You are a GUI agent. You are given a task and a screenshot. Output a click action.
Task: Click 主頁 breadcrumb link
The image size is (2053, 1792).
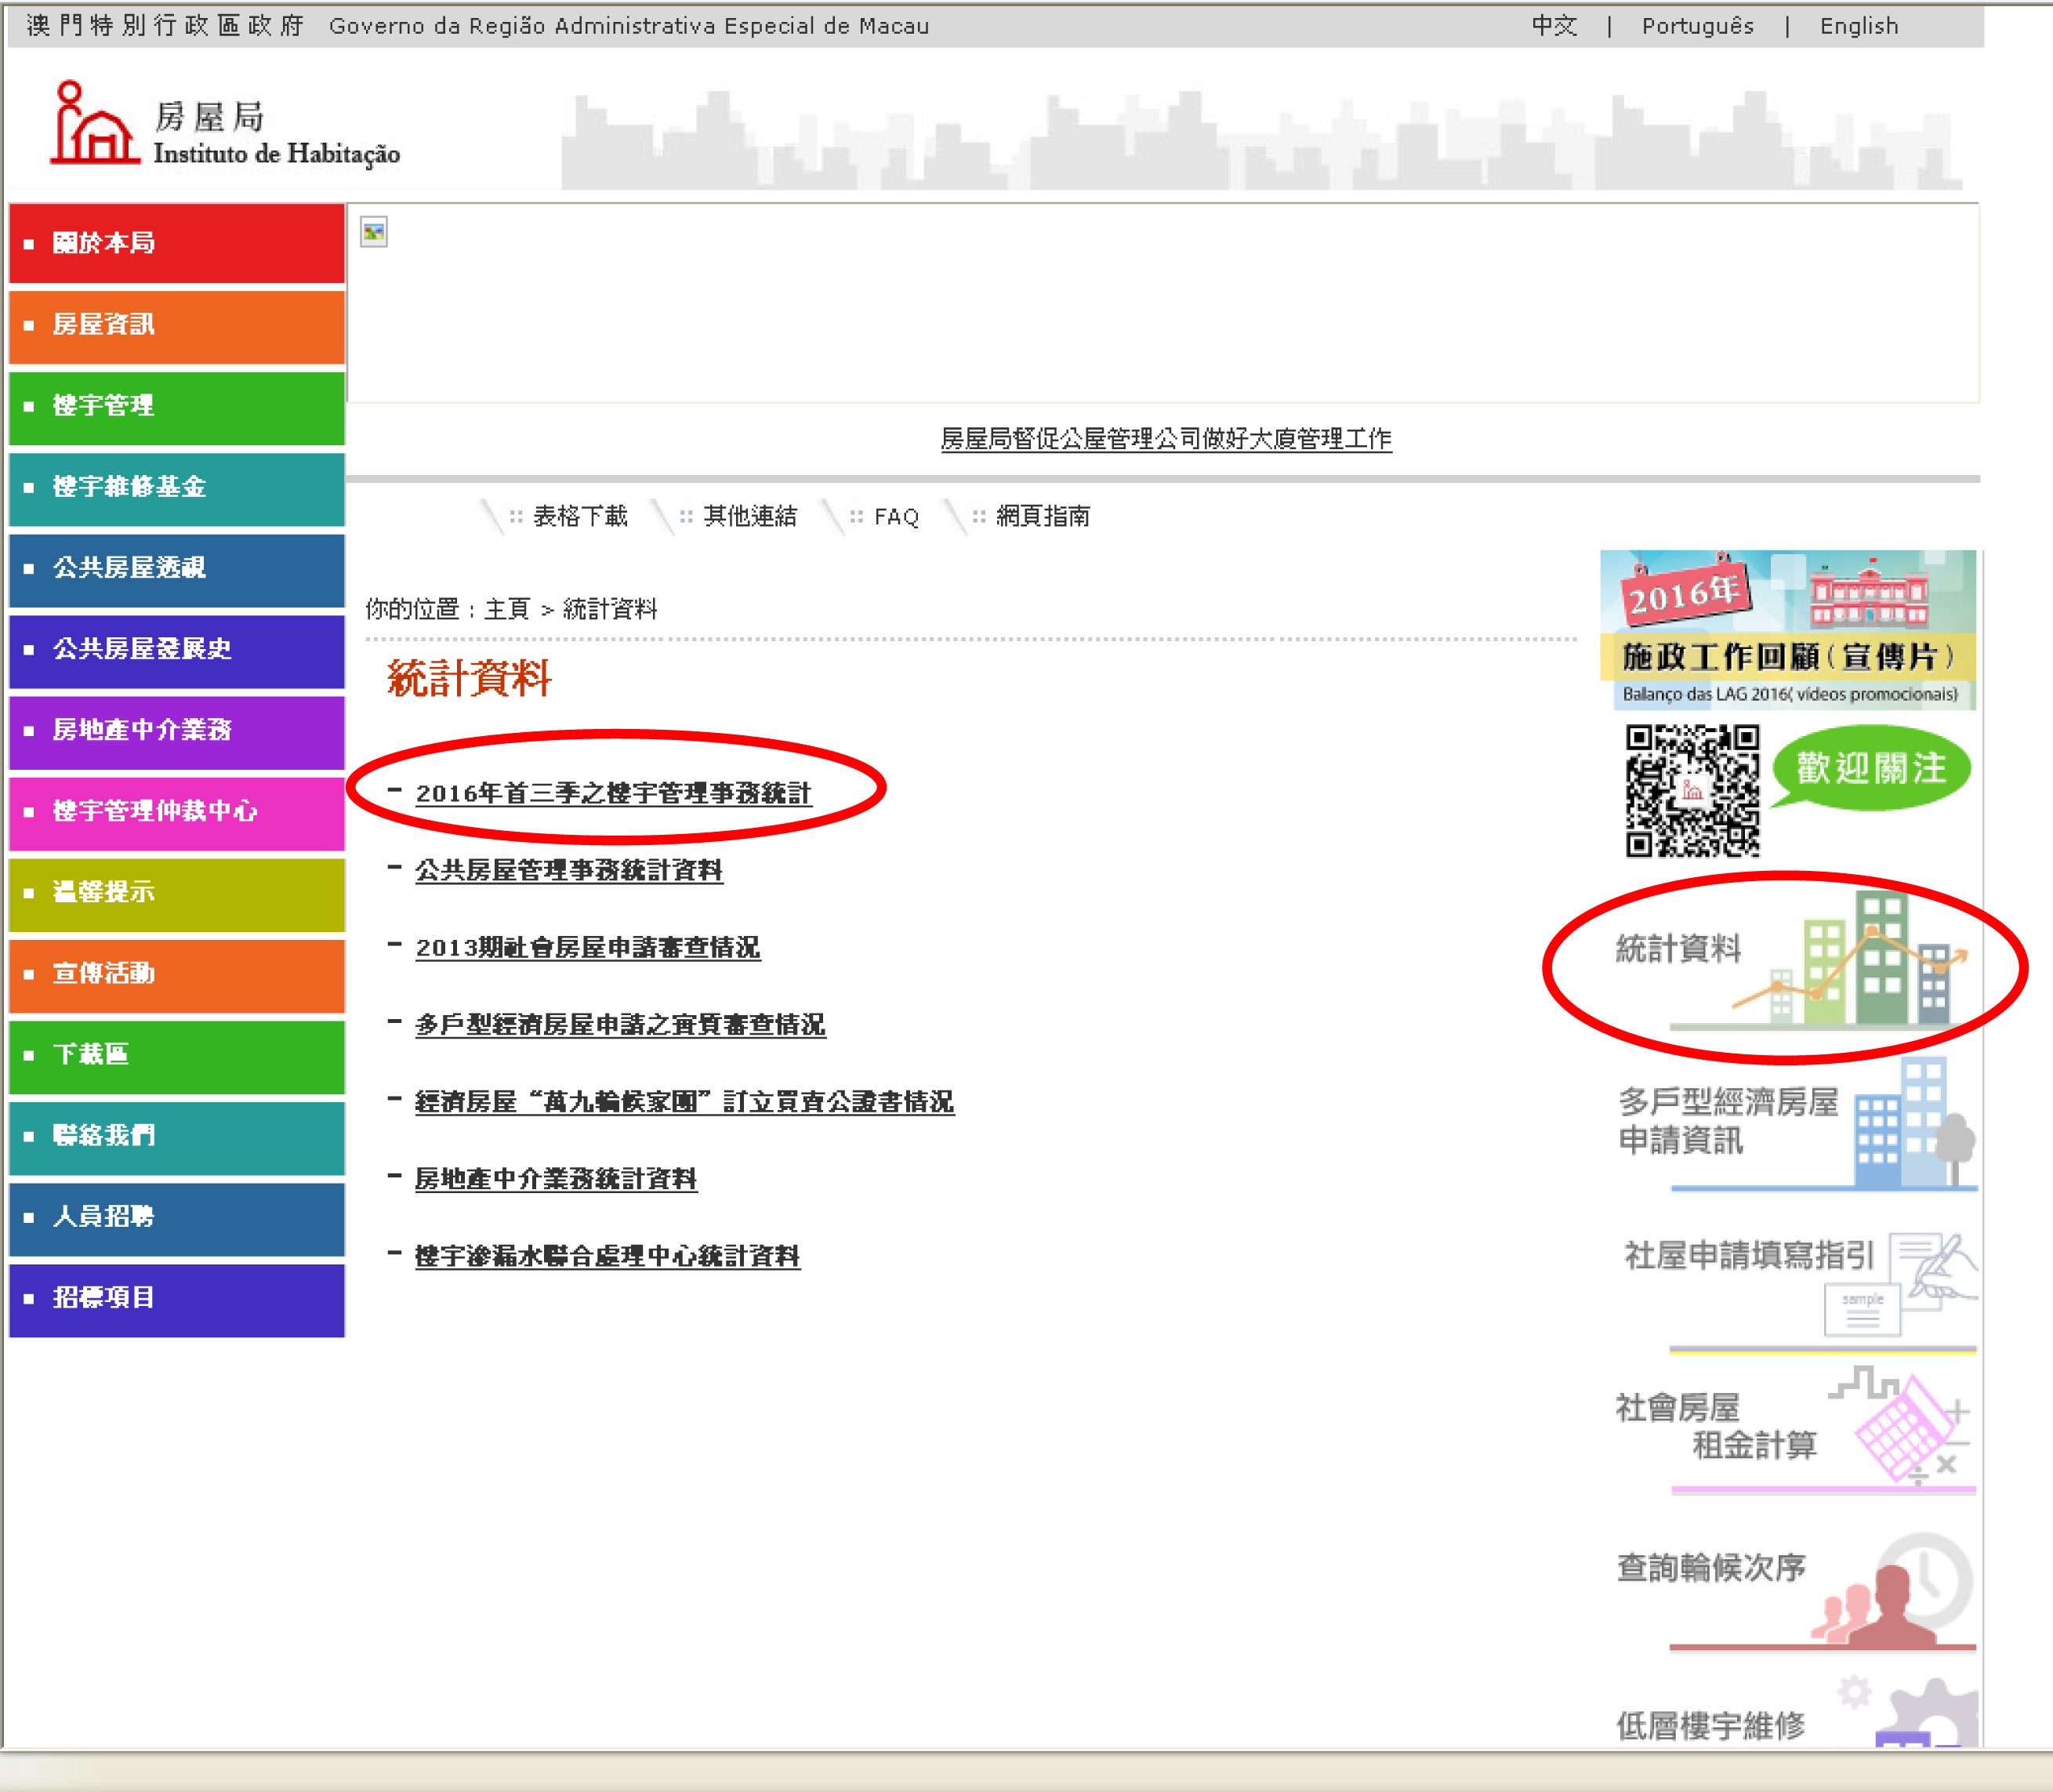tap(506, 609)
